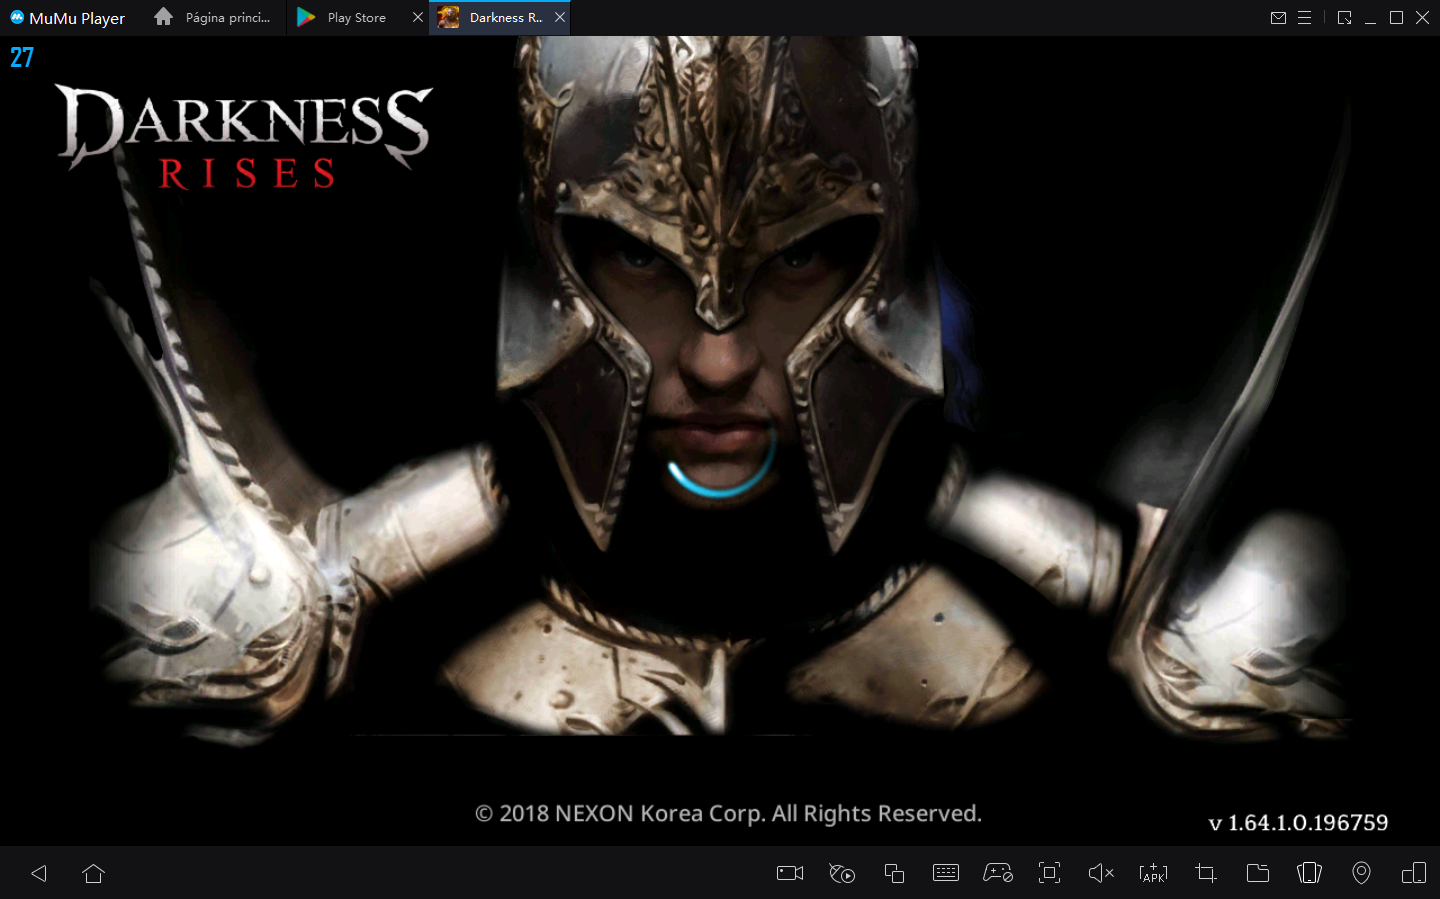Open gamepad keymapping settings
The height and width of the screenshot is (899, 1440).
click(x=998, y=873)
